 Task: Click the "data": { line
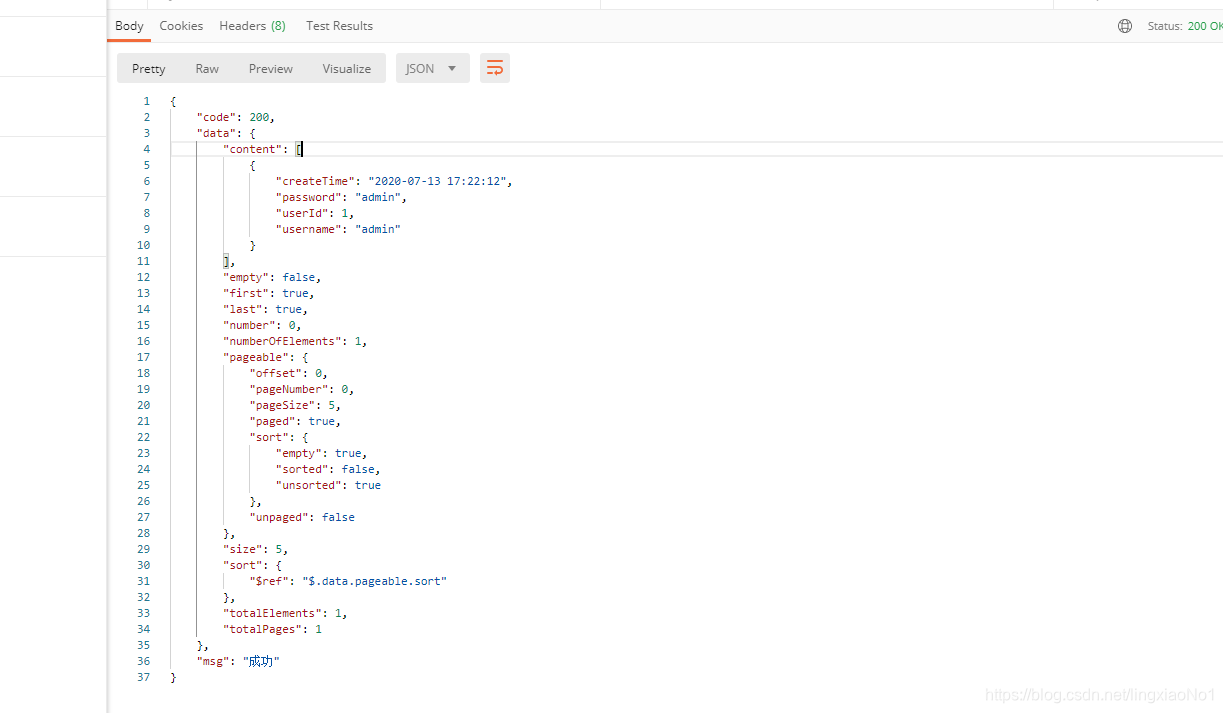(x=226, y=133)
